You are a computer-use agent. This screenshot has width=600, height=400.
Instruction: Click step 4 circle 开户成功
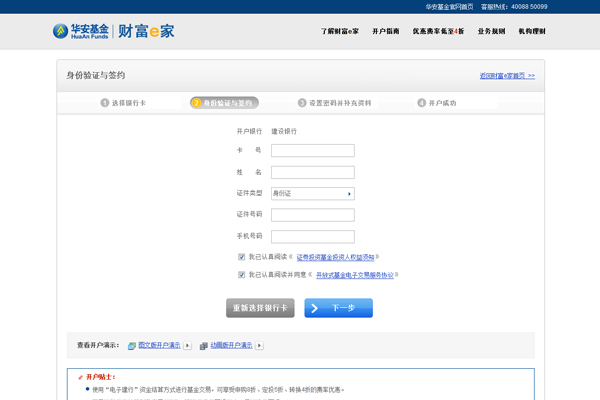pyautogui.click(x=422, y=103)
